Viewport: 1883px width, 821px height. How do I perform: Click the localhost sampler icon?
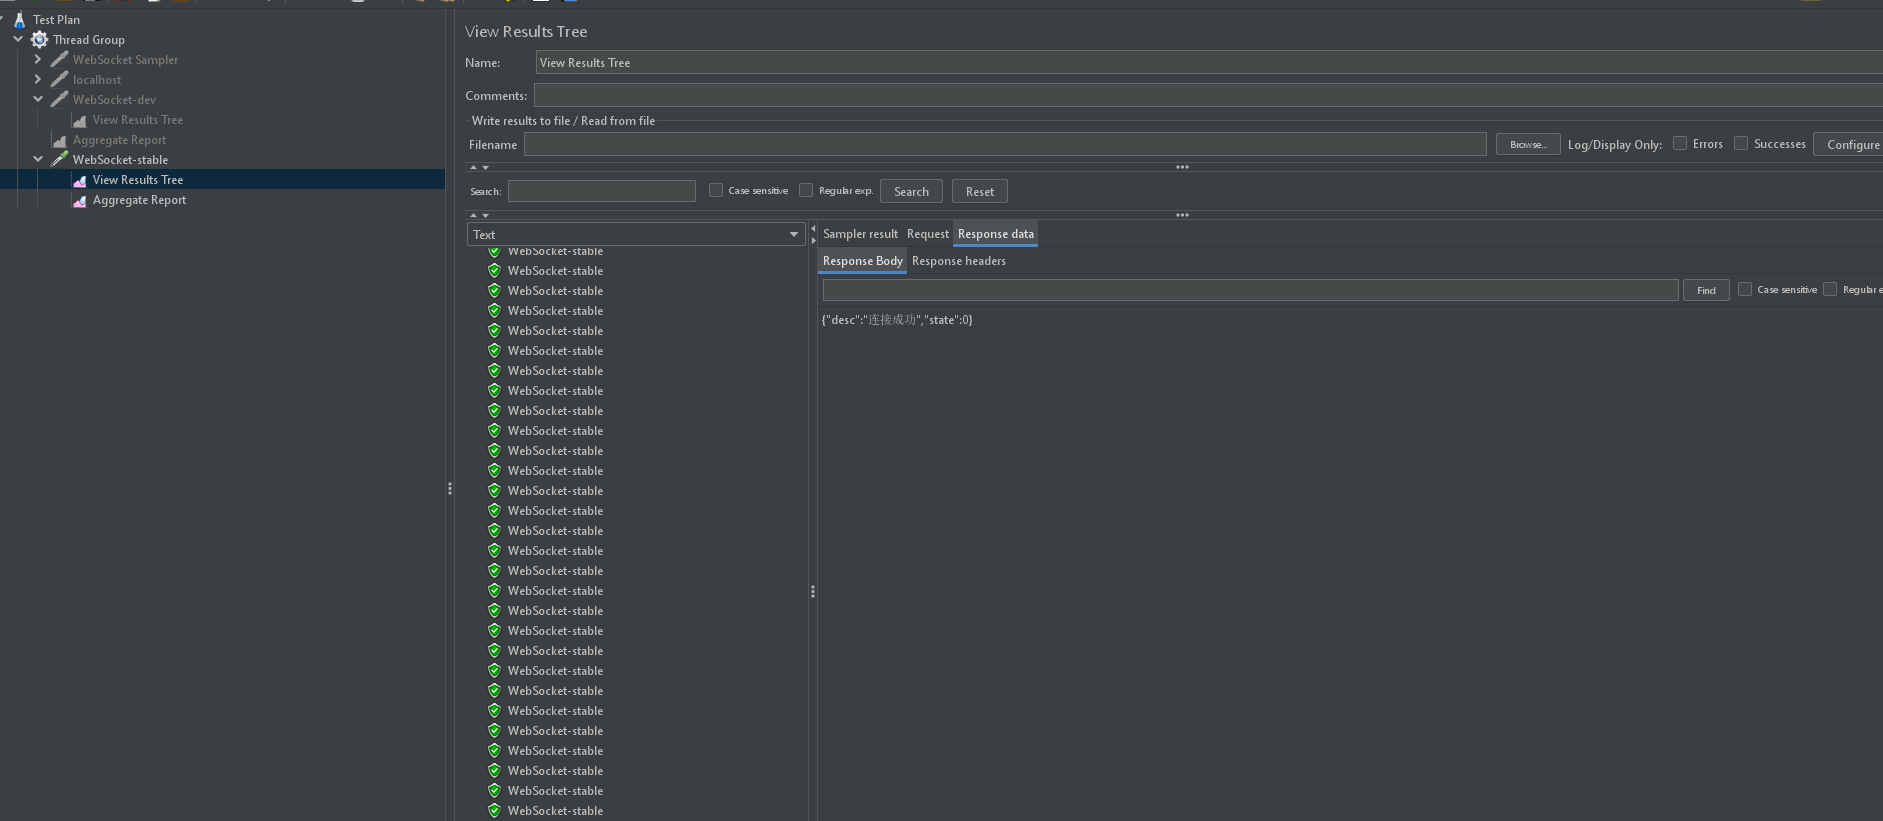(x=60, y=79)
